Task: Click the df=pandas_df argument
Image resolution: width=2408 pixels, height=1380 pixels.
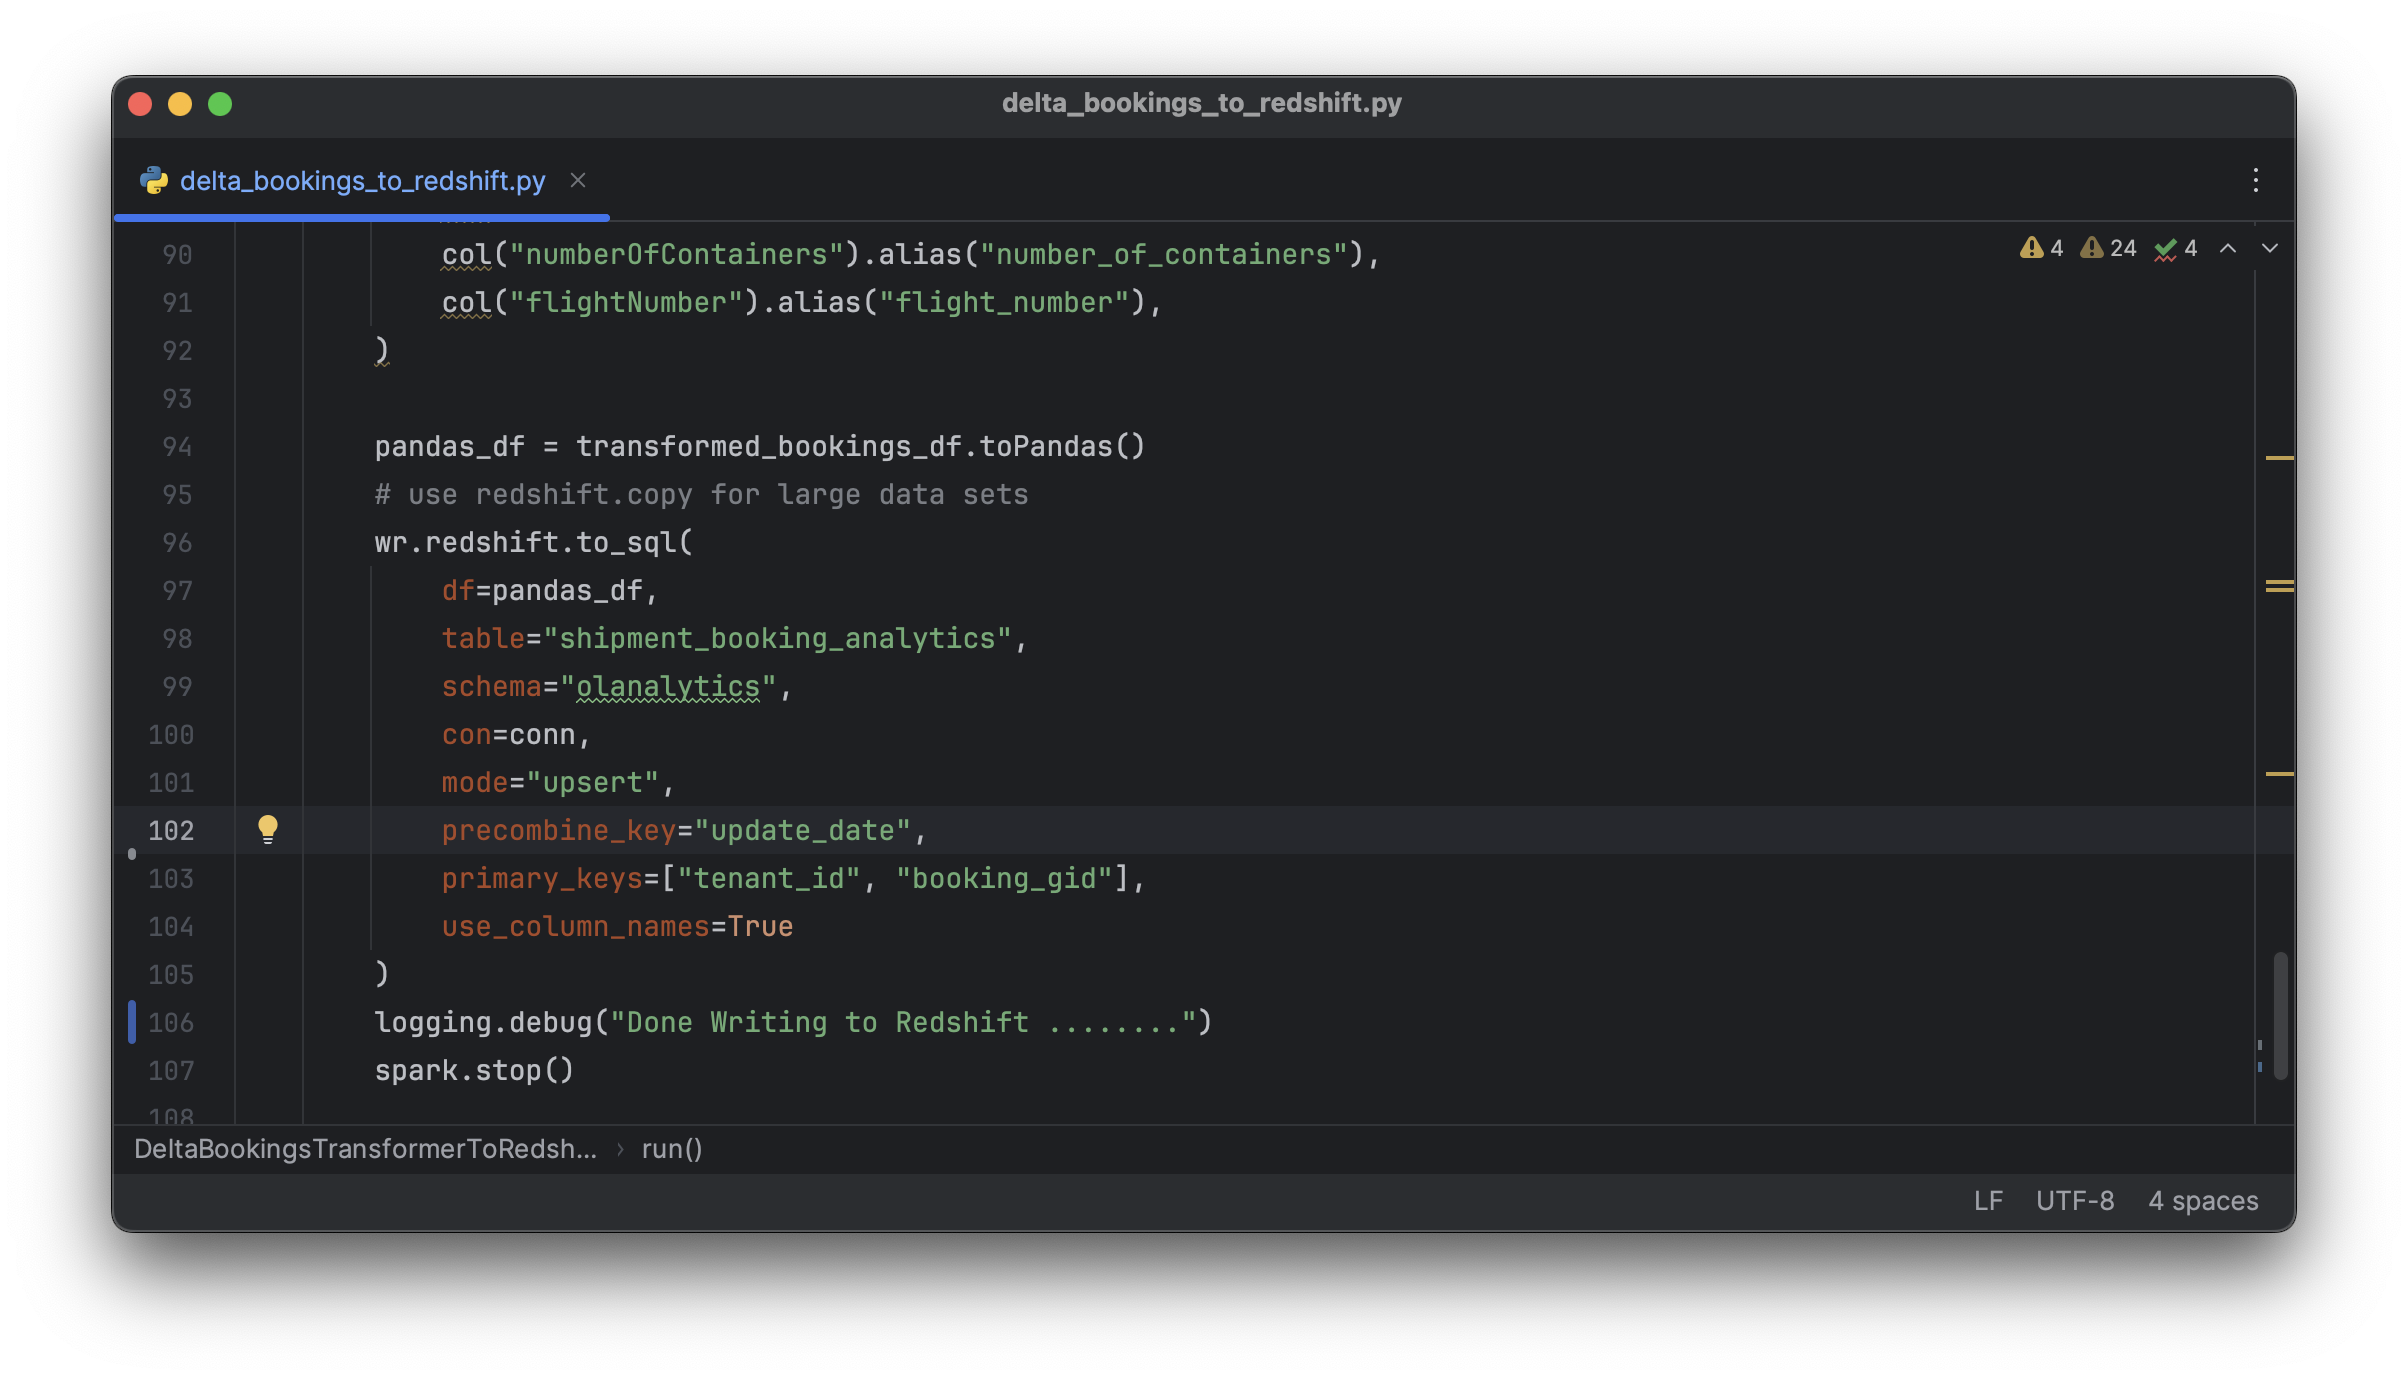Action: click(x=541, y=590)
